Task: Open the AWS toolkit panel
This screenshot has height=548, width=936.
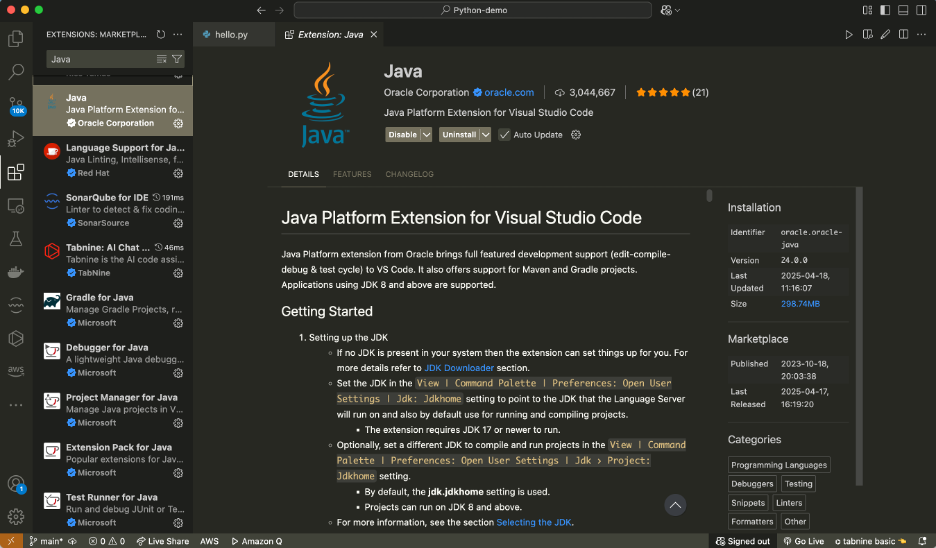Action: 16,371
